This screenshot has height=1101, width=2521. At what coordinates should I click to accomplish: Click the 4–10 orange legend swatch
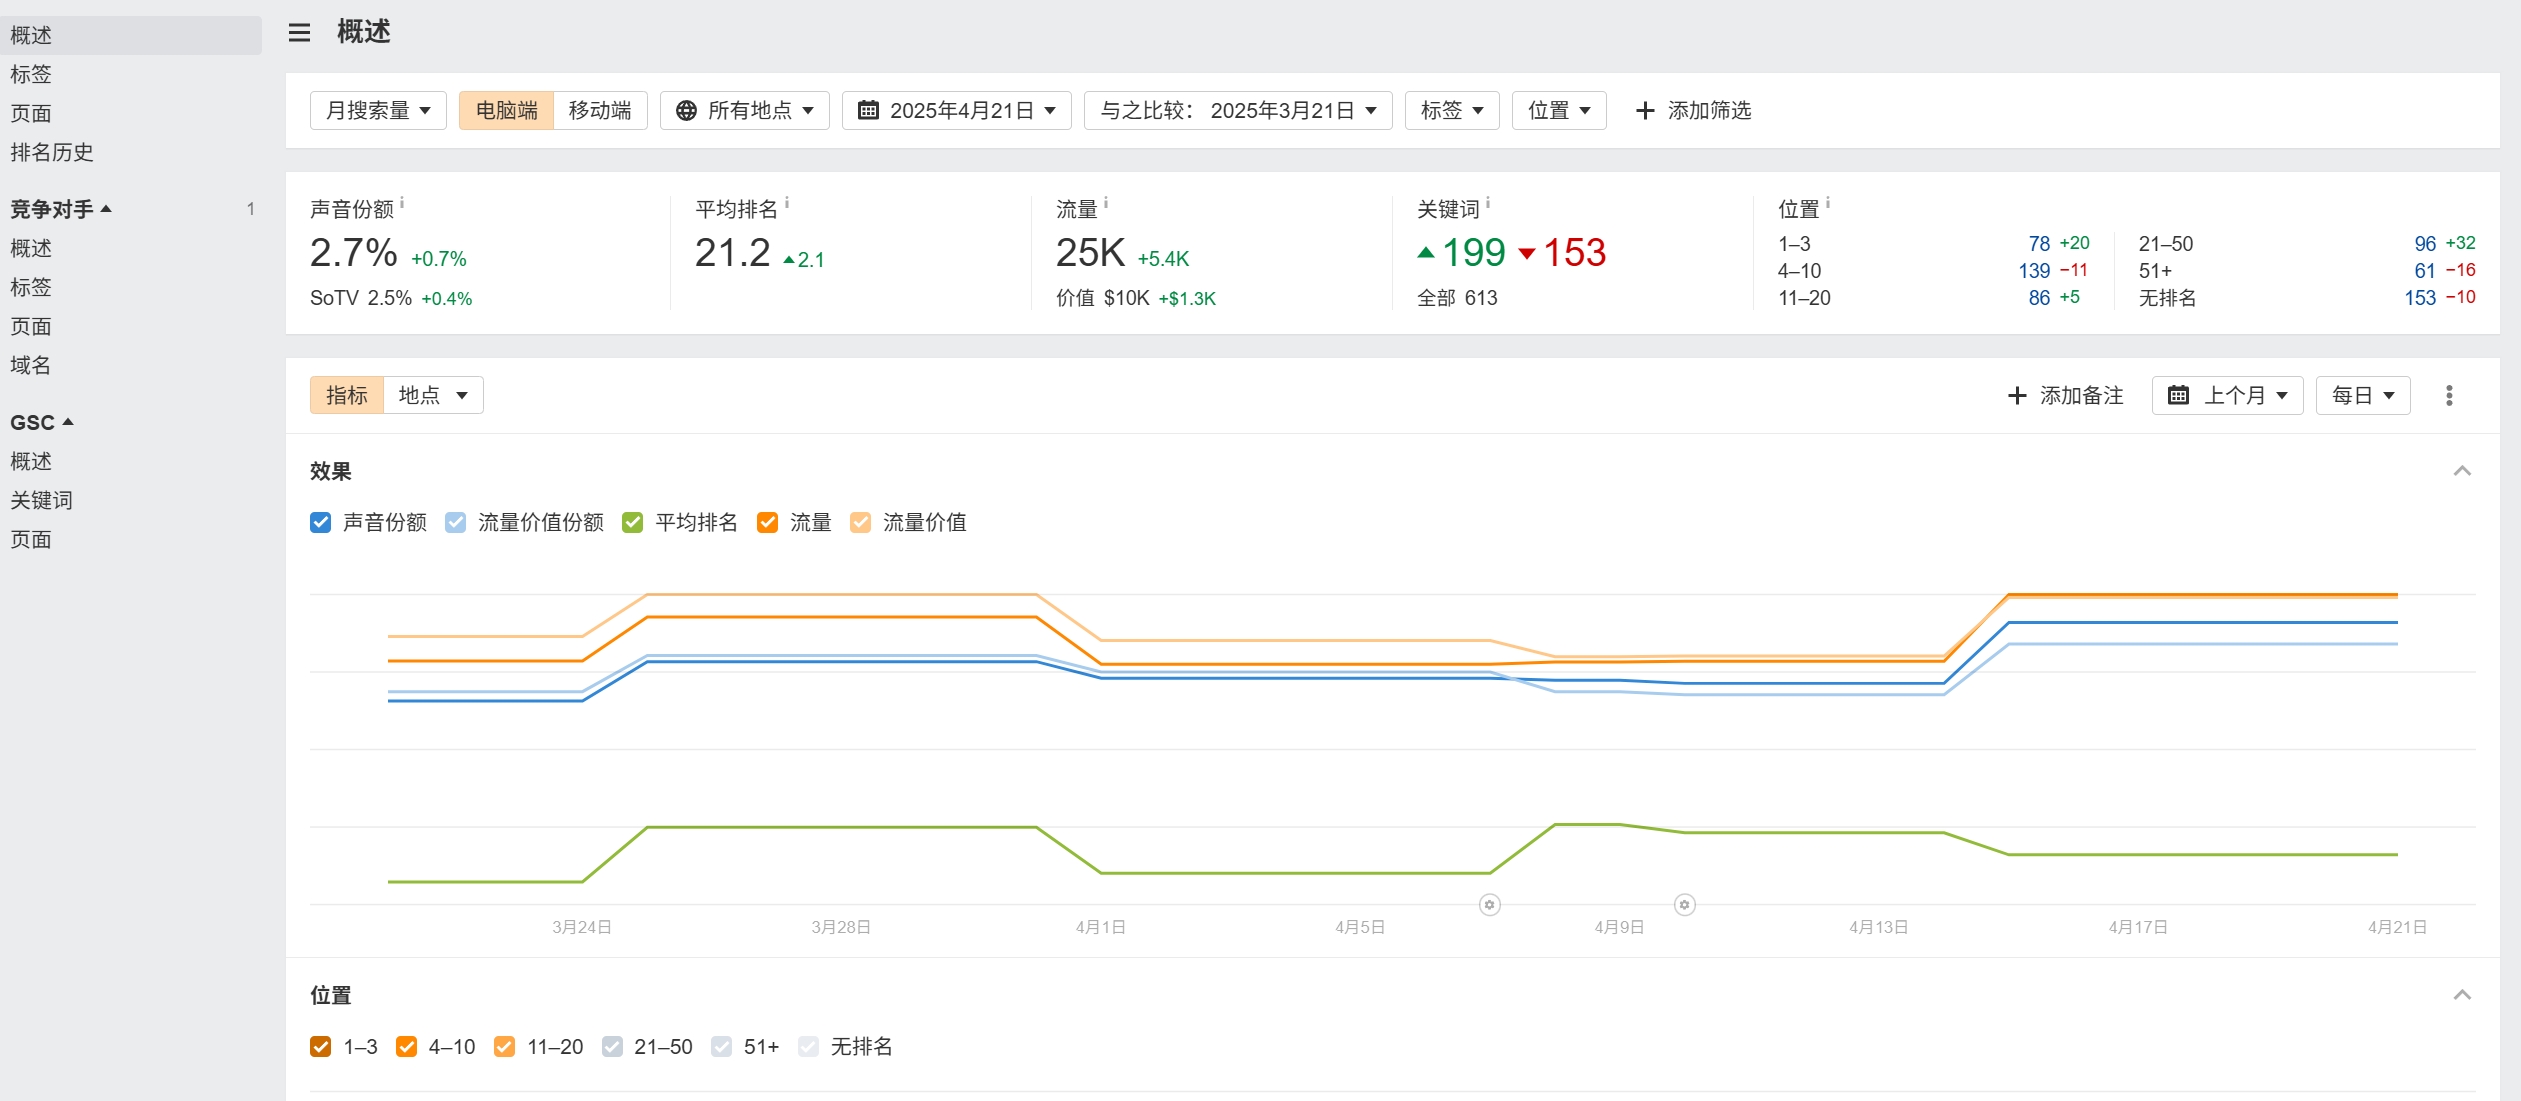pyautogui.click(x=406, y=1047)
